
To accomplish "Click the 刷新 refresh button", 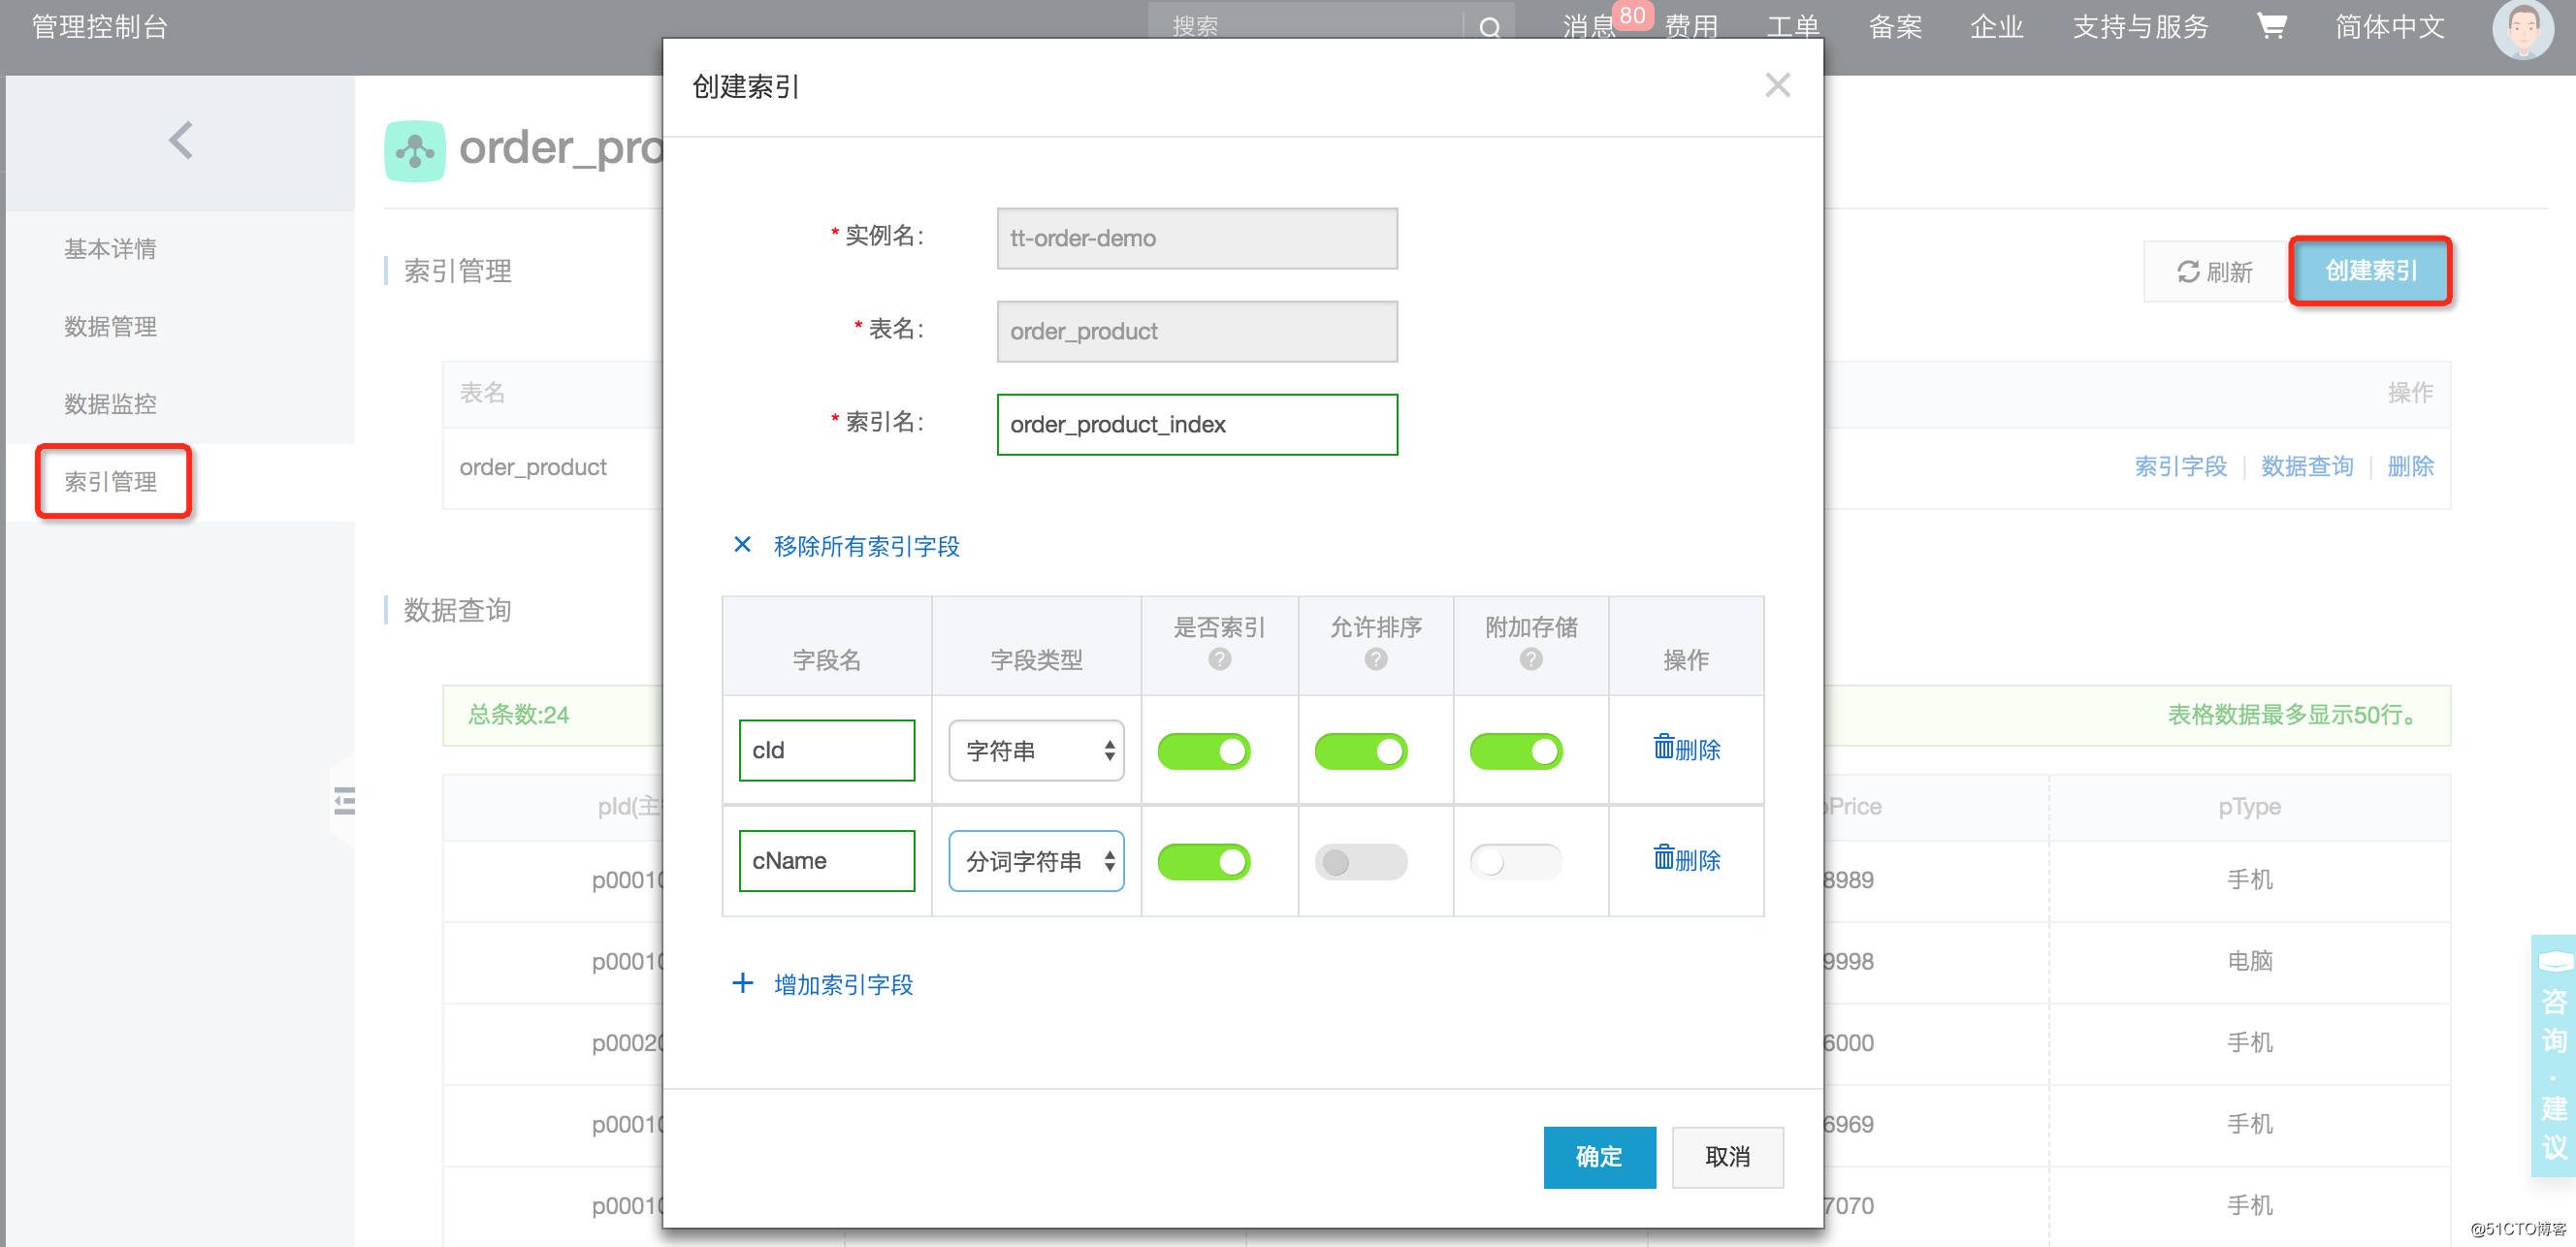I will pos(2215,272).
